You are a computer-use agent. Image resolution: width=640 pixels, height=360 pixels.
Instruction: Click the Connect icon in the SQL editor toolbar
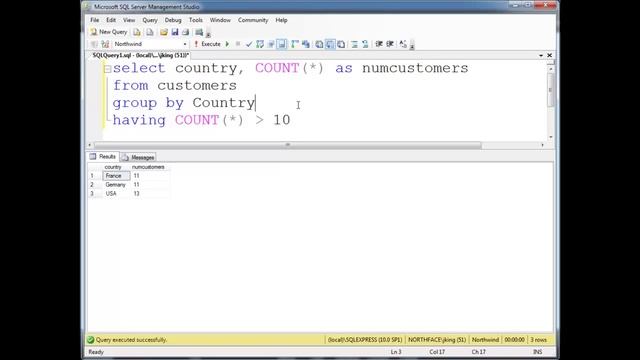pyautogui.click(x=94, y=44)
